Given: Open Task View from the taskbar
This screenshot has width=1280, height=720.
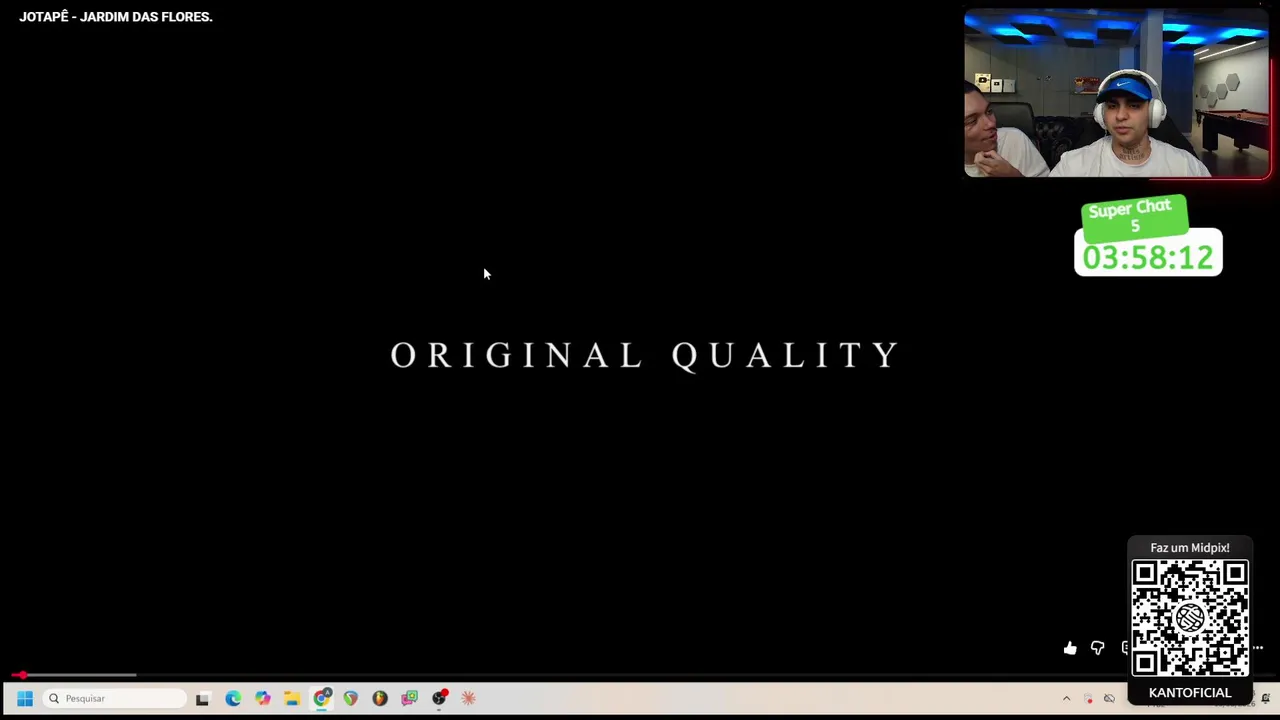Looking at the screenshot, I should coord(203,698).
